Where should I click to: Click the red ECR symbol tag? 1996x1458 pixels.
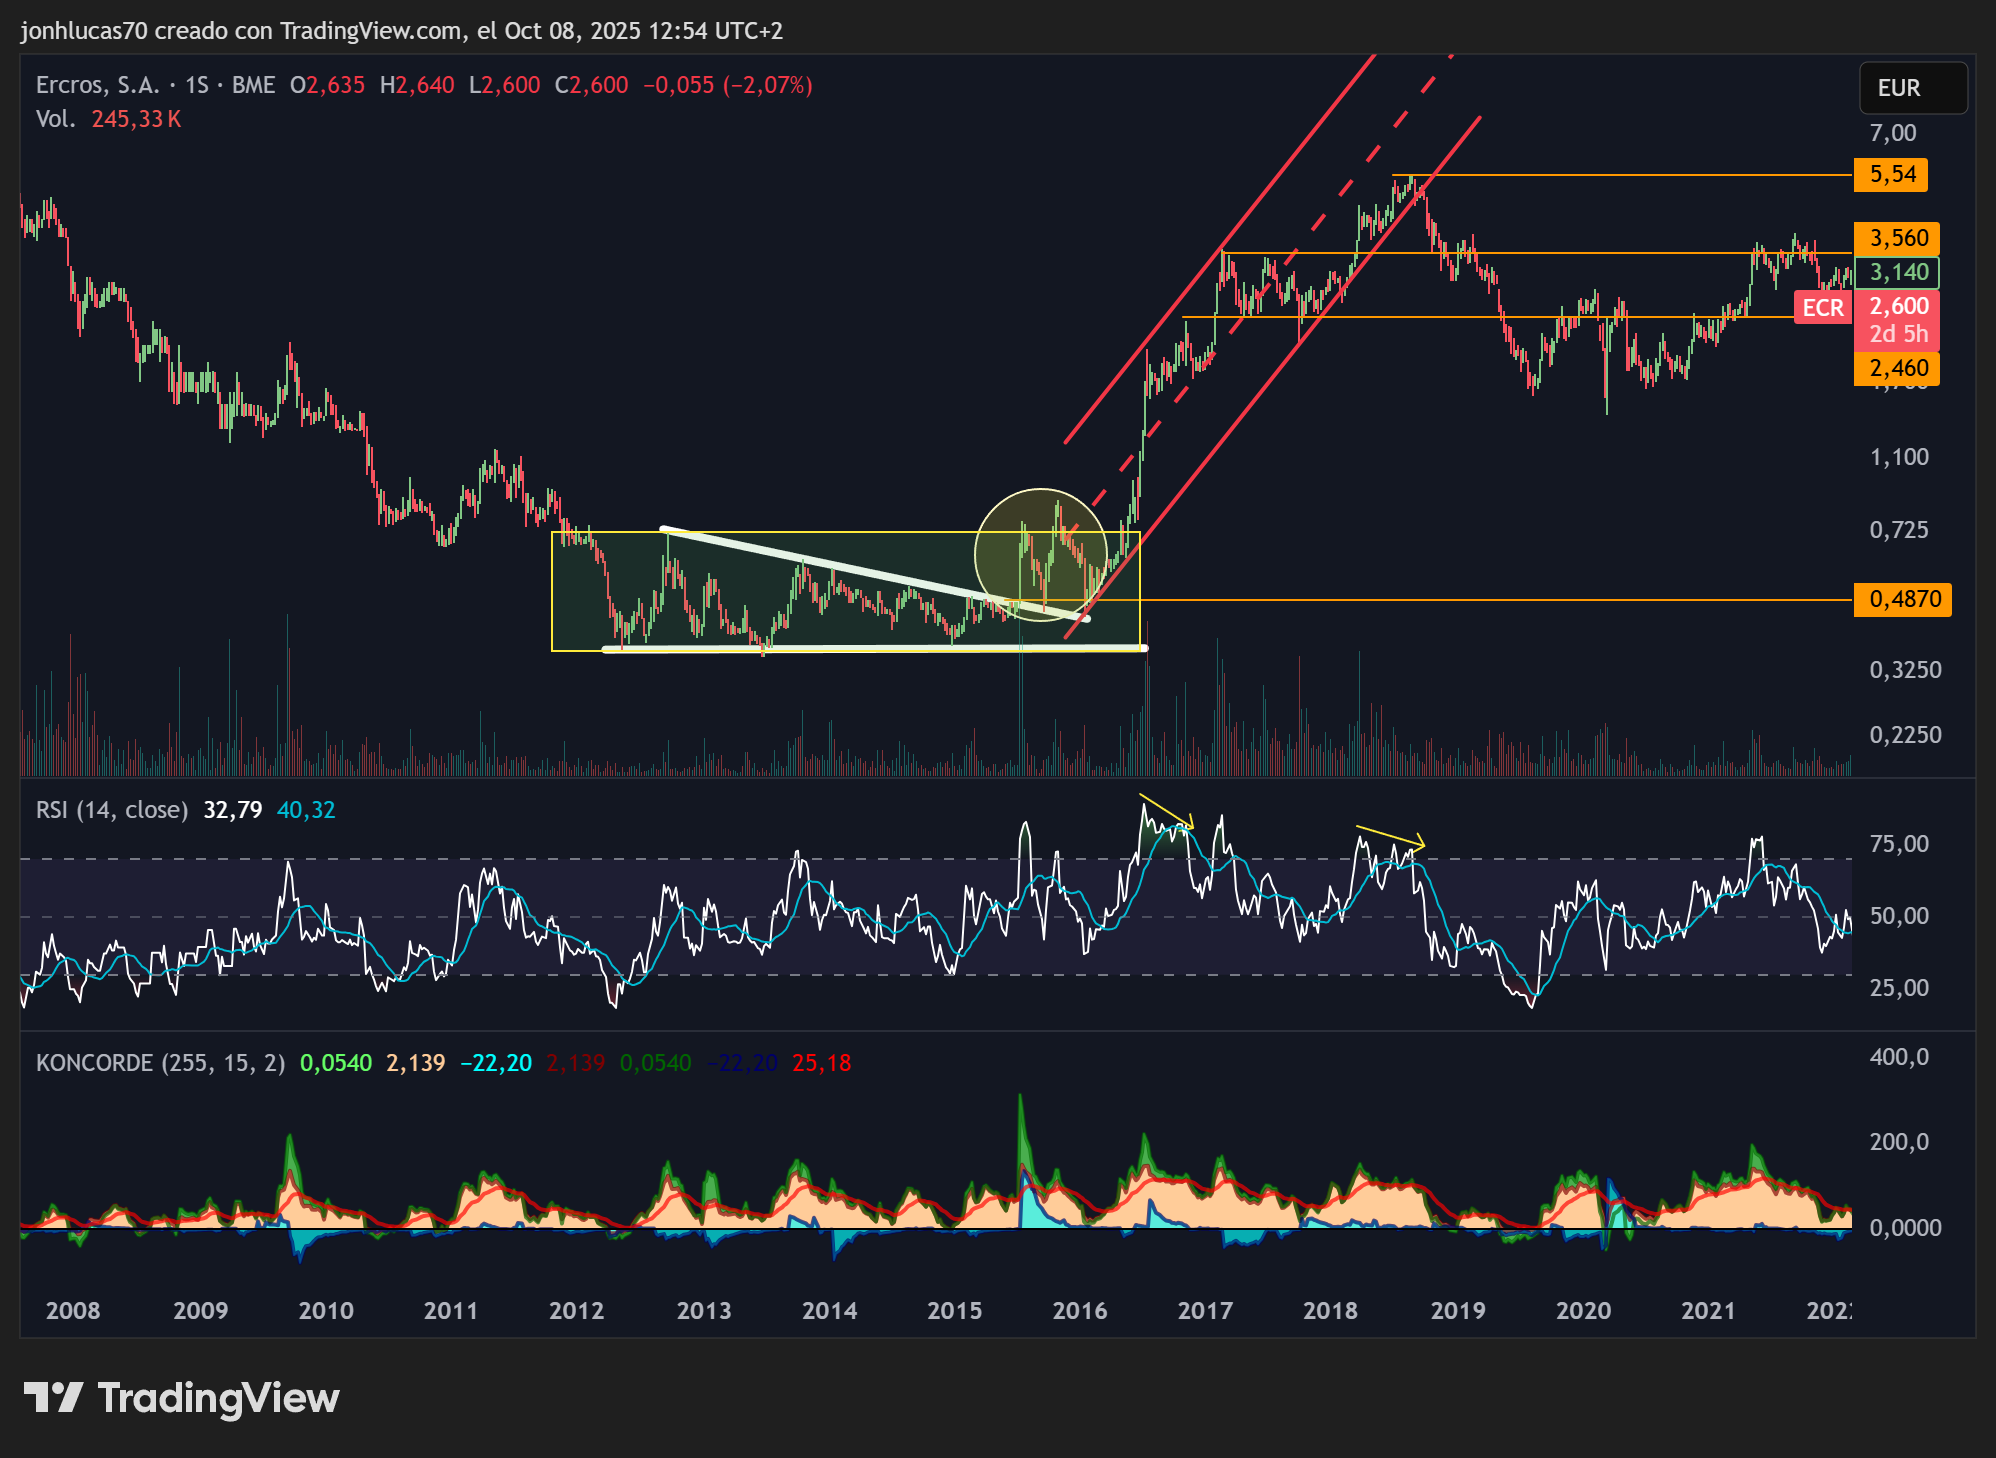coord(1823,307)
